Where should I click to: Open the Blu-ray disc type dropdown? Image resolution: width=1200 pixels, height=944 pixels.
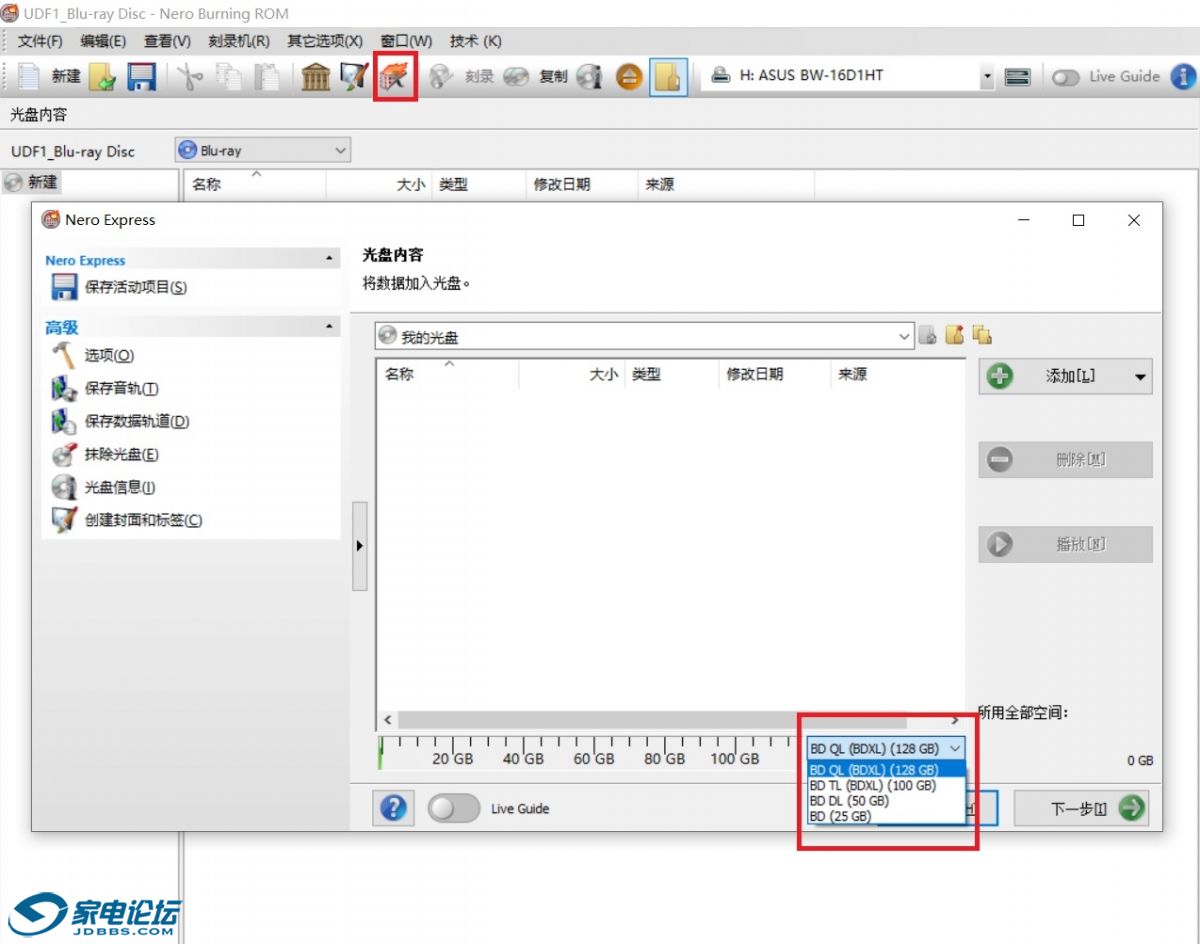(262, 151)
